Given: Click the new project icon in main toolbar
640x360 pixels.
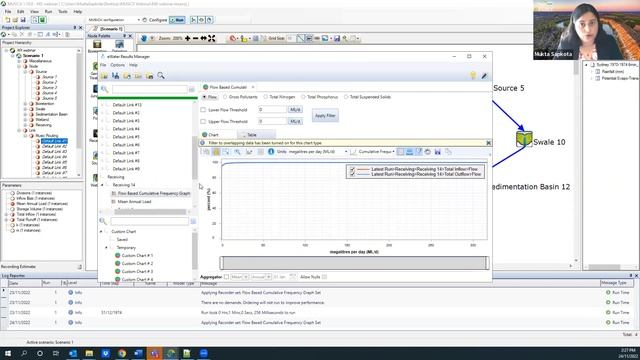Looking at the screenshot, I should point(7,20).
